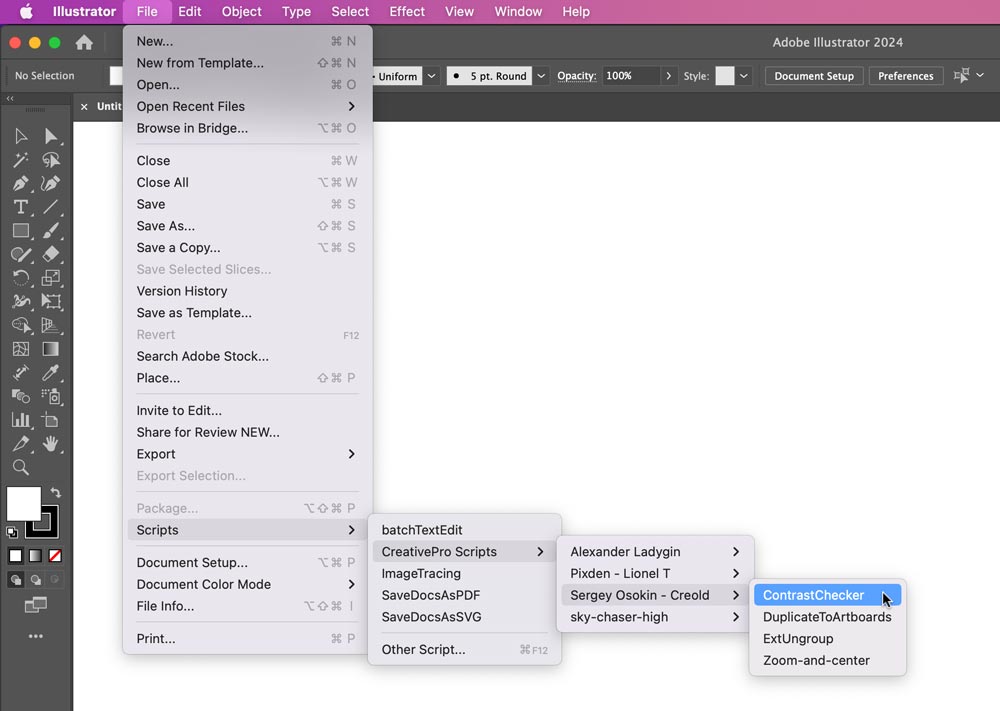Select the Warp tool
The height and width of the screenshot is (711, 1000).
(x=20, y=302)
